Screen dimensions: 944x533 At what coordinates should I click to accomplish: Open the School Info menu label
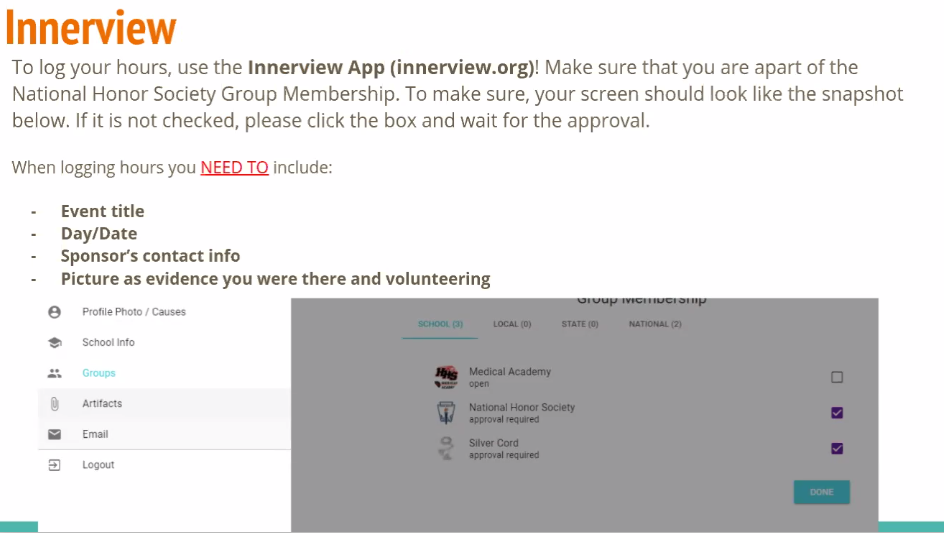108,343
